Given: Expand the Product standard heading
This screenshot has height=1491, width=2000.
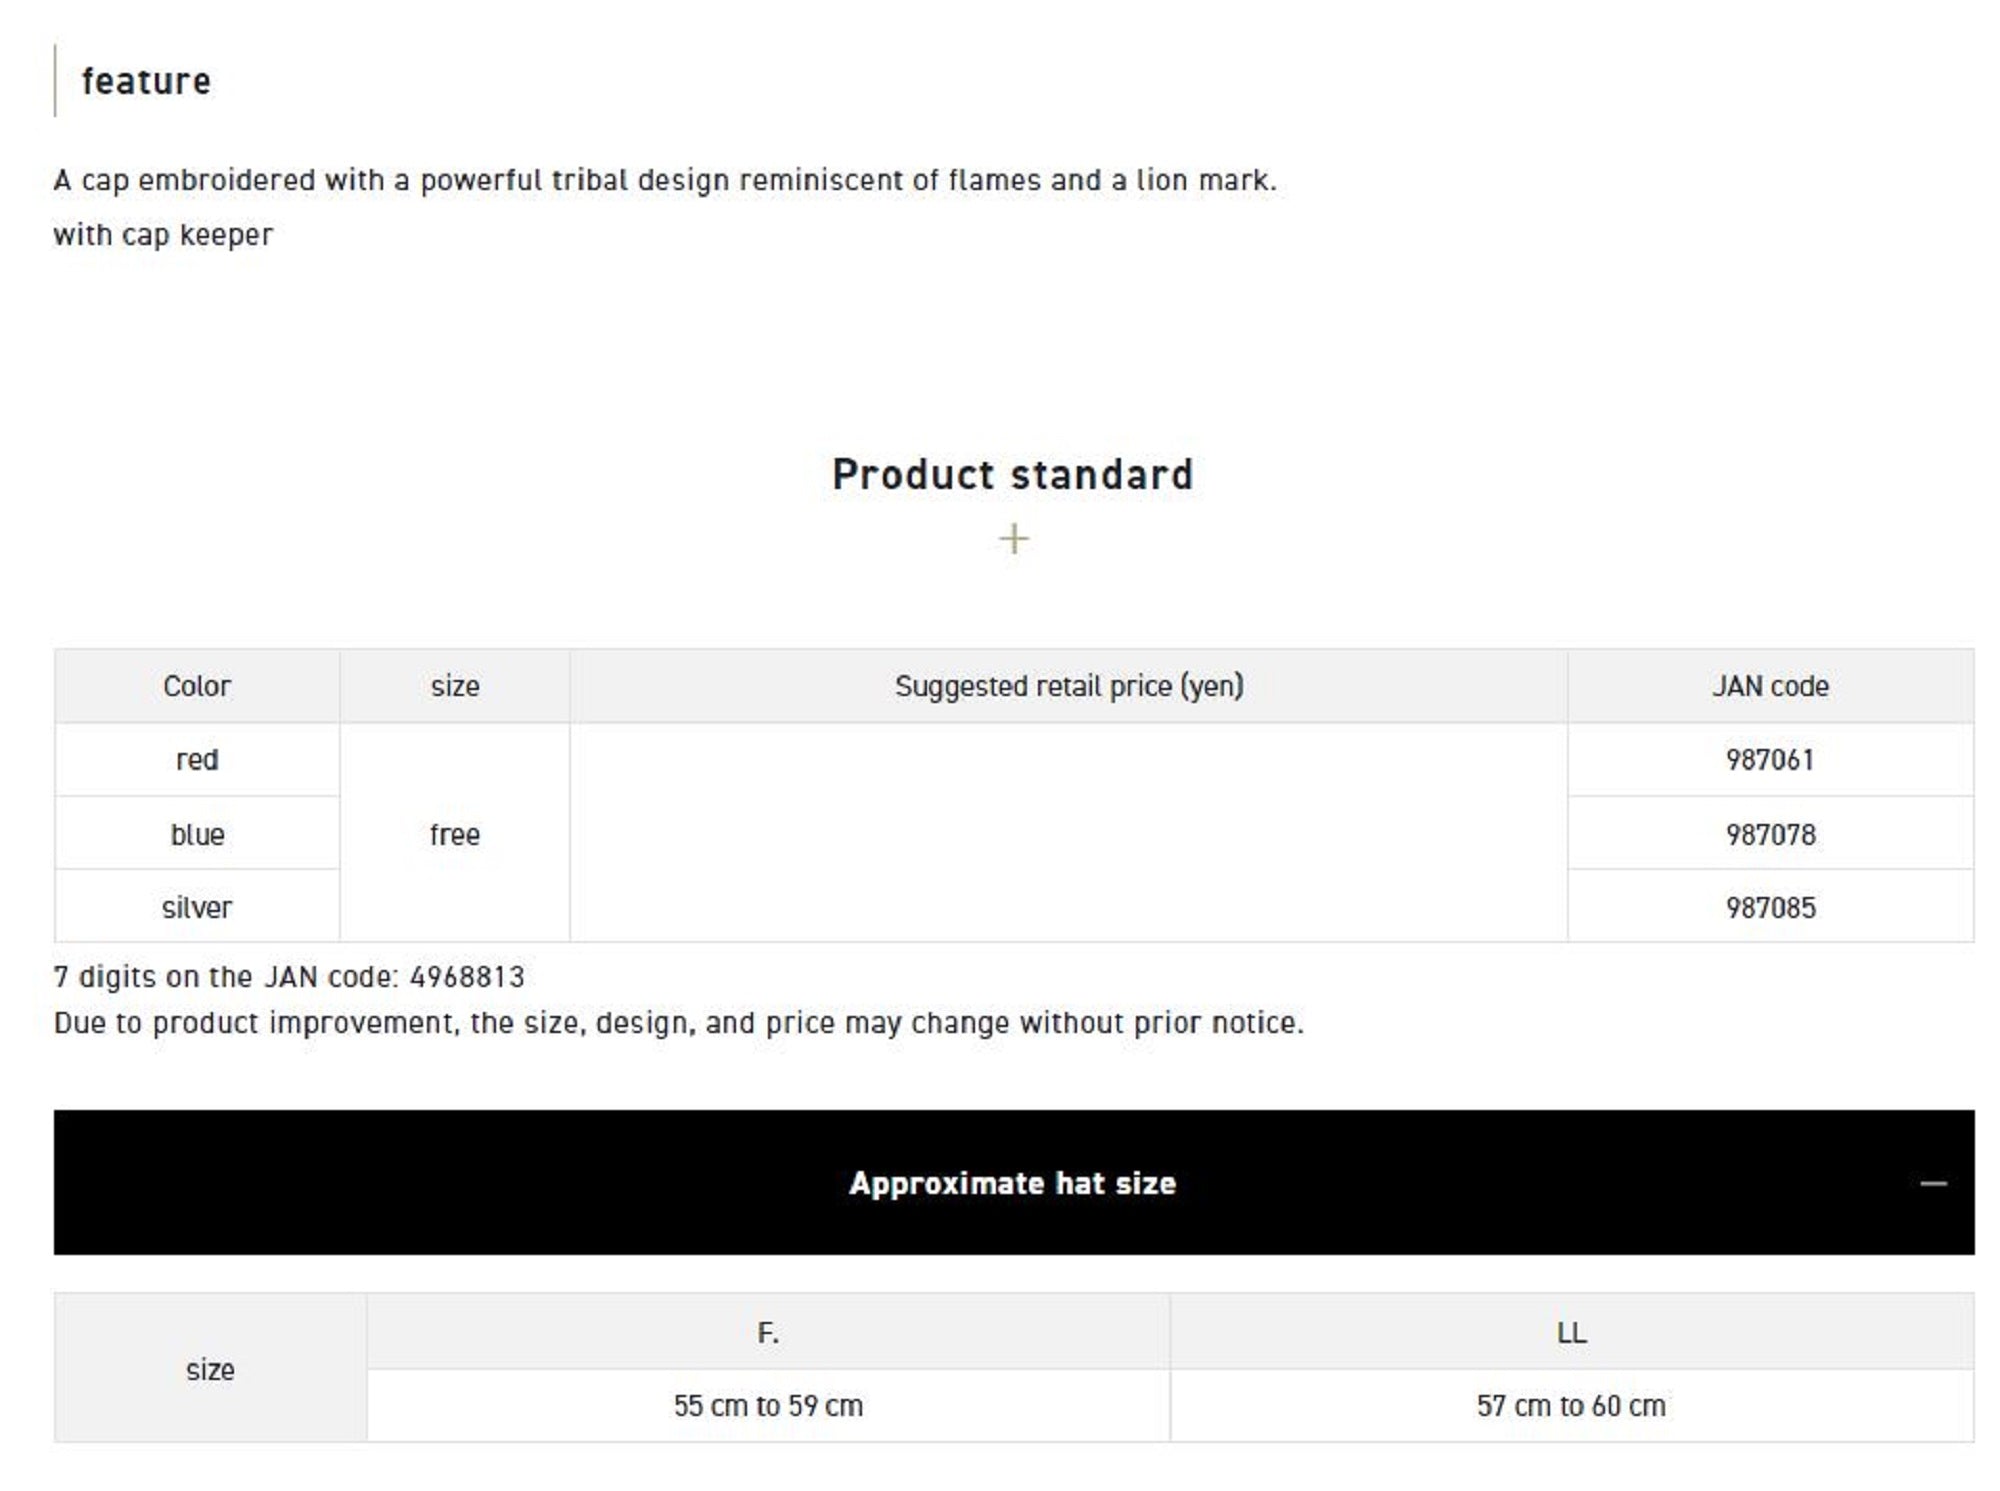Looking at the screenshot, I should coord(1012,474).
